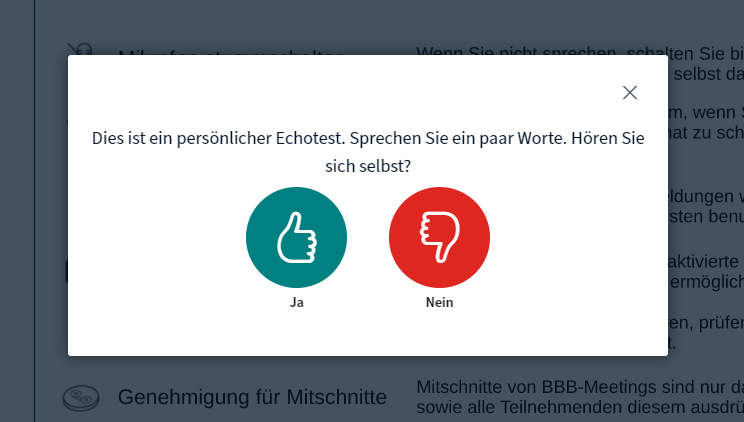Click the "aktivierte" text right of dialog
This screenshot has height=422, width=744.
click(x=705, y=261)
